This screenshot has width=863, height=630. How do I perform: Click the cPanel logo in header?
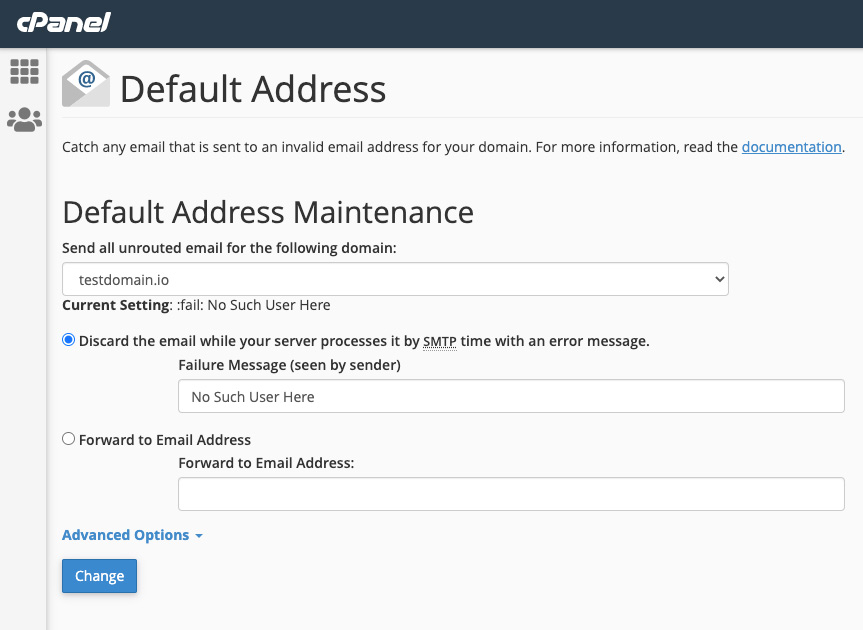(x=63, y=22)
